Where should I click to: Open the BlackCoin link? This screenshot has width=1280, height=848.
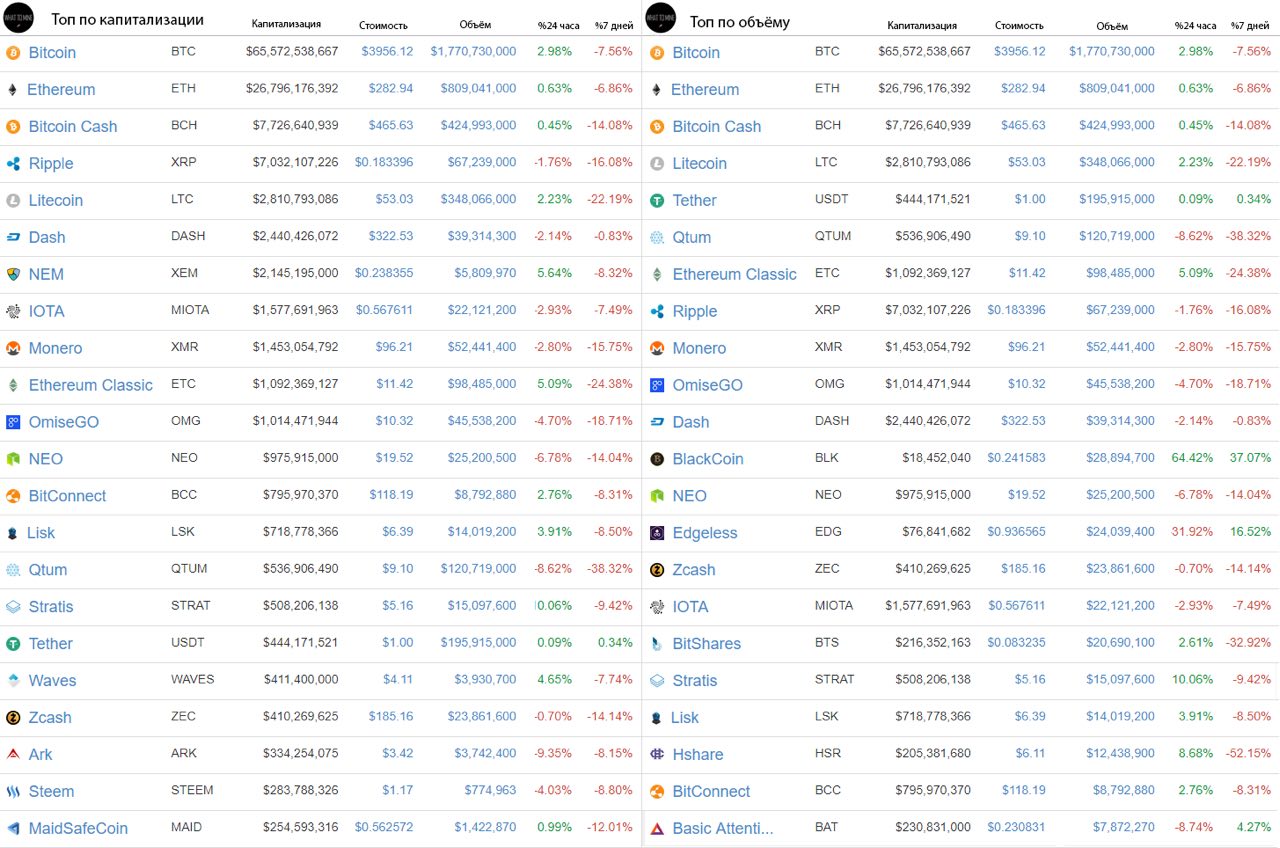708,459
